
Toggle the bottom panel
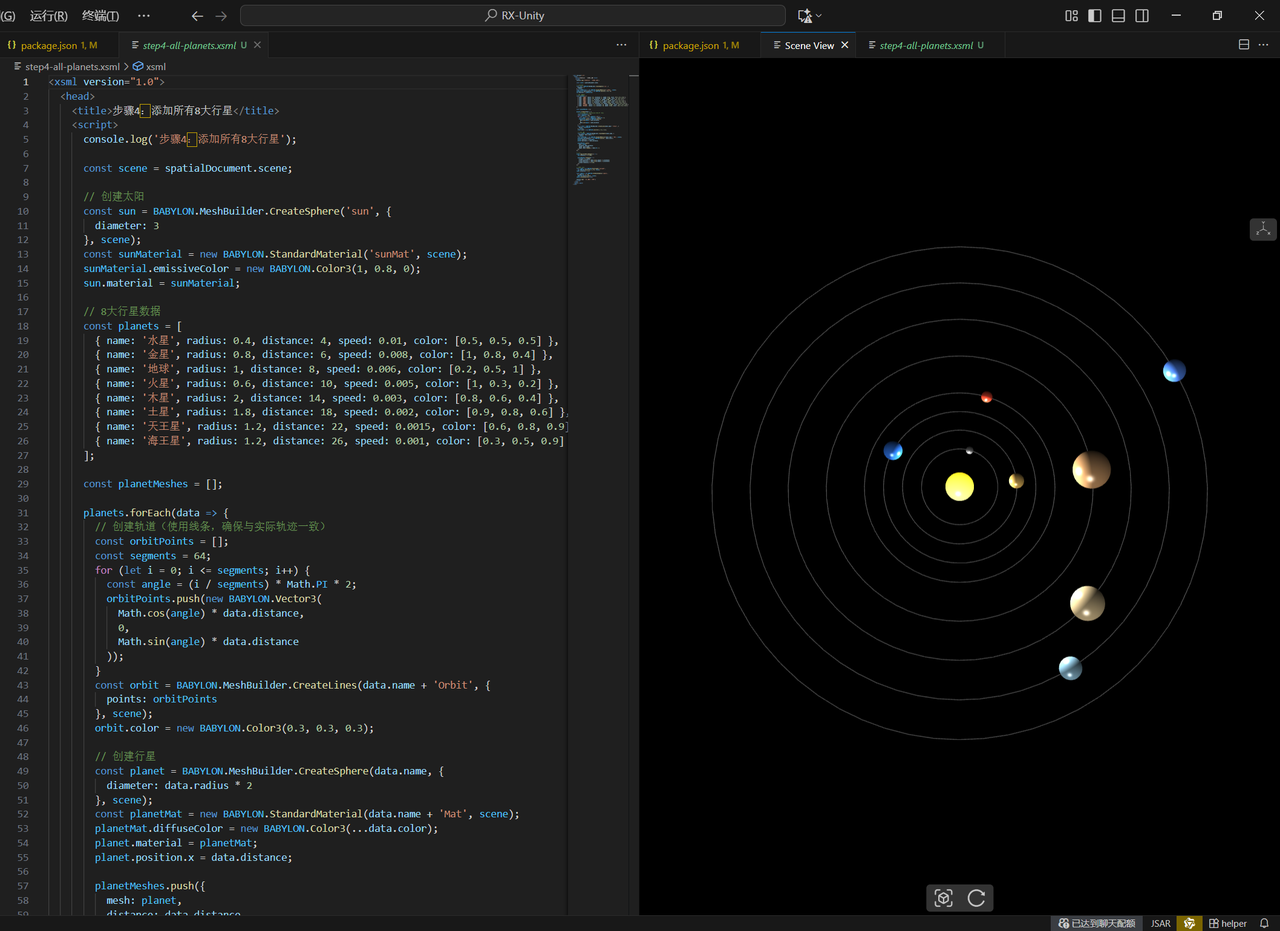tap(1119, 16)
